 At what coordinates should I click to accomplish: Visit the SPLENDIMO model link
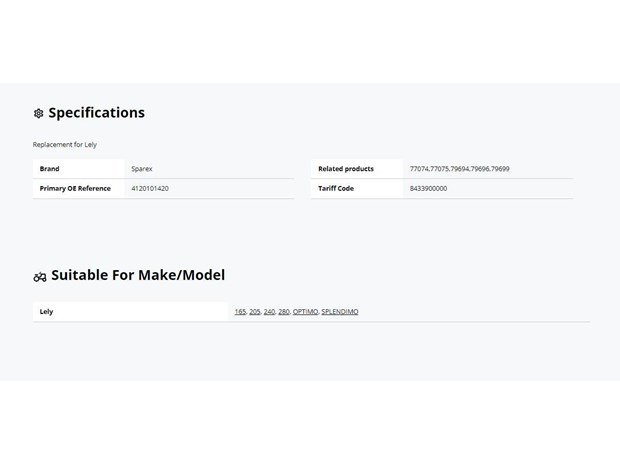click(x=340, y=312)
